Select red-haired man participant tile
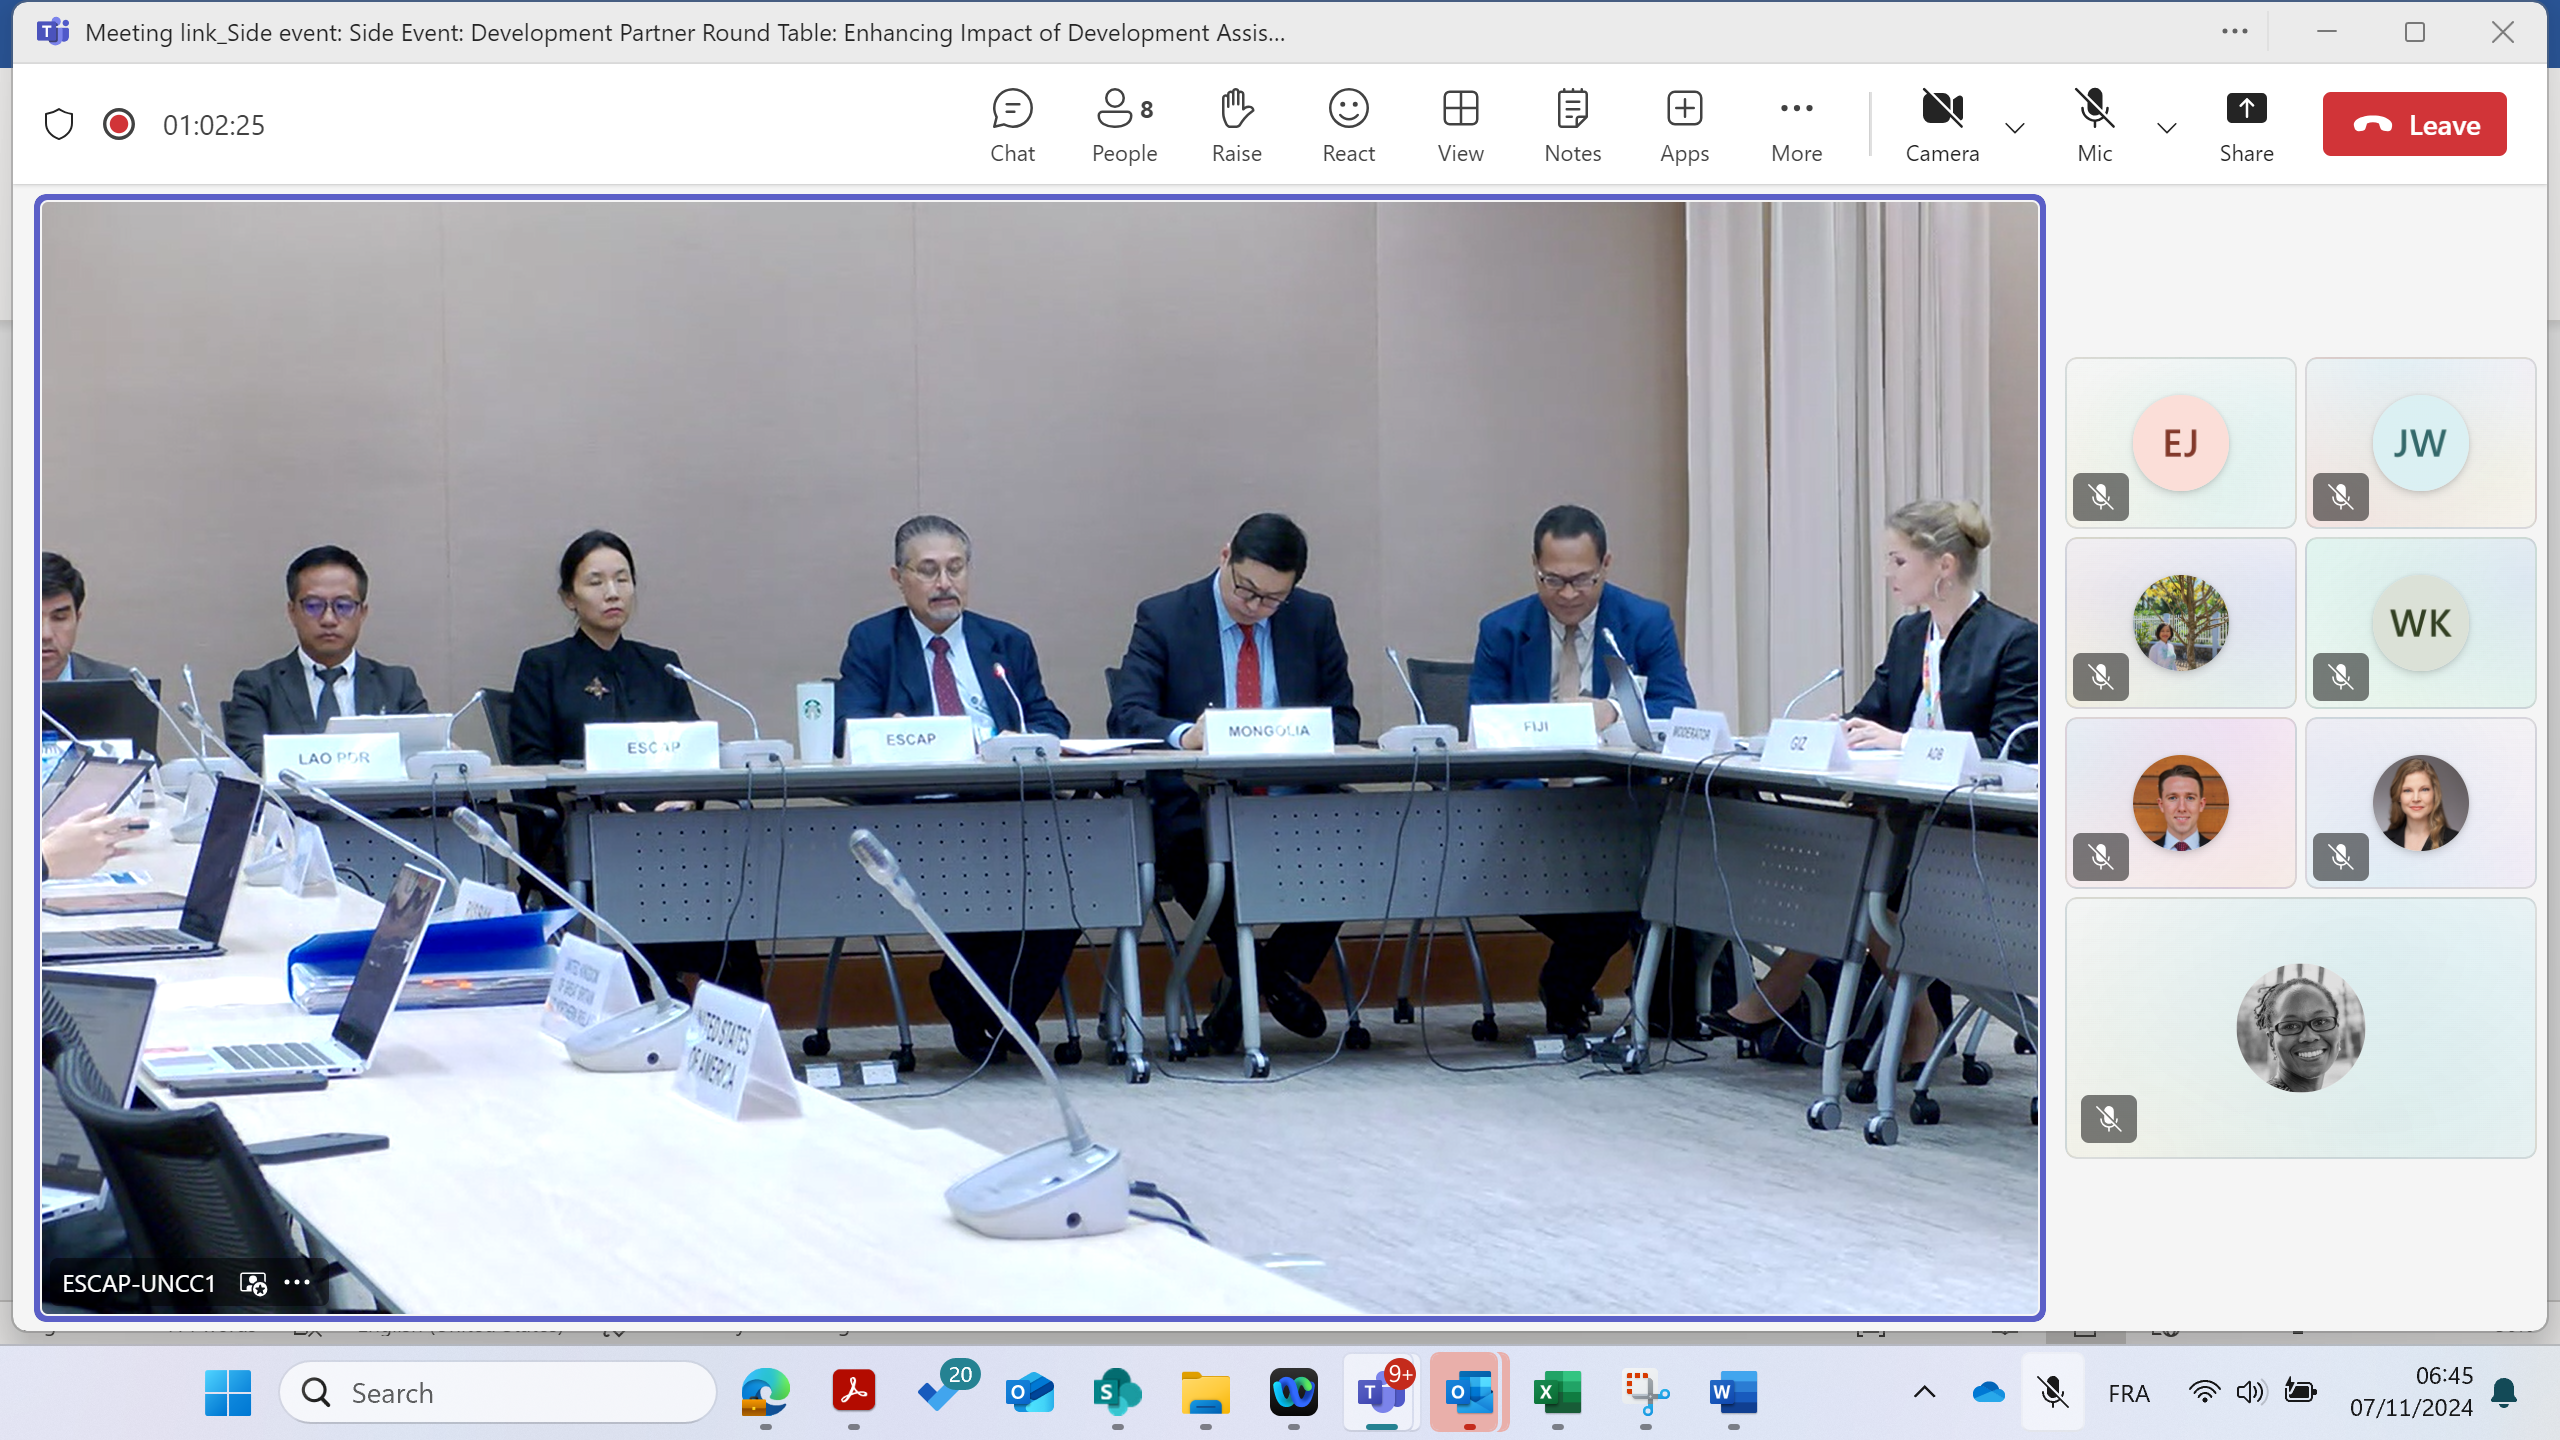Viewport: 2560px width, 1440px height. (x=2180, y=803)
